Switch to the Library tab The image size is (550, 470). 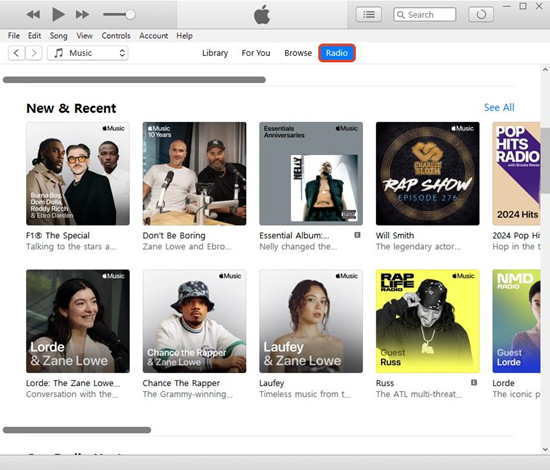click(x=215, y=53)
